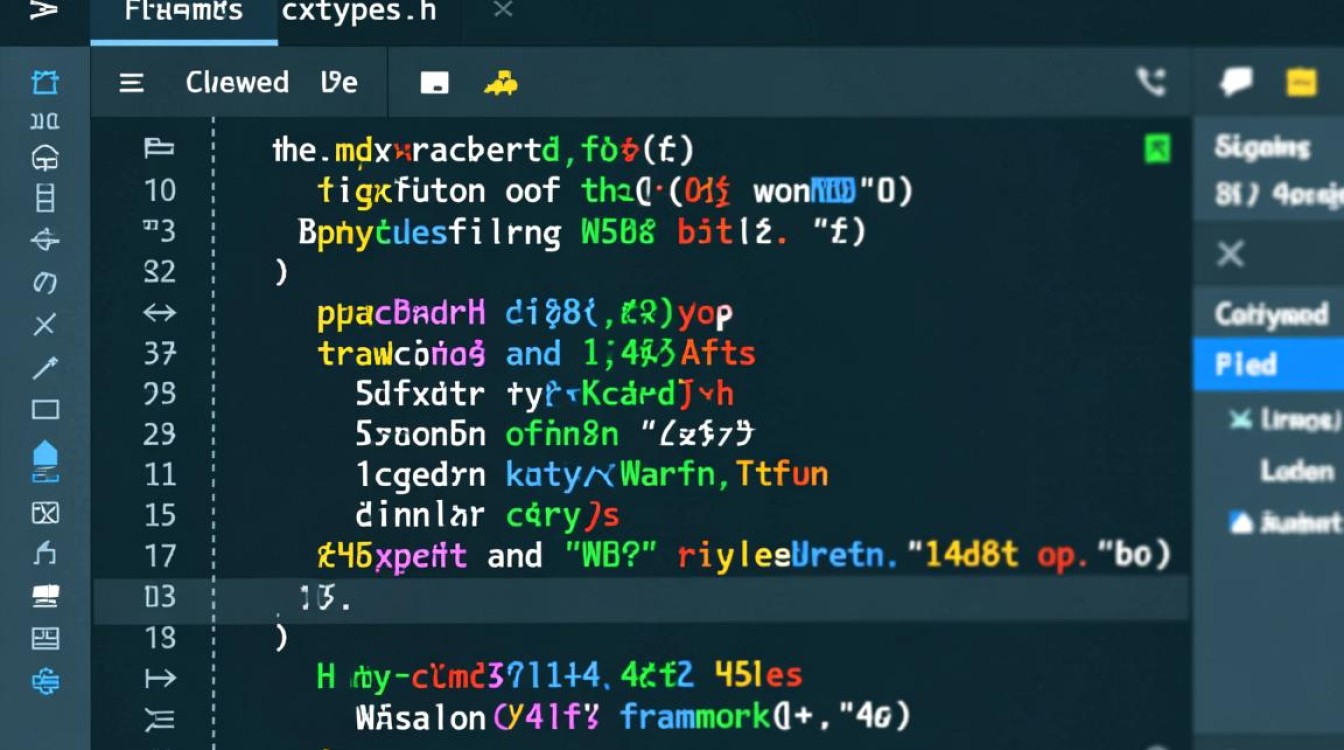
Task: Select the highlighted Pled item
Action: click(x=1268, y=364)
